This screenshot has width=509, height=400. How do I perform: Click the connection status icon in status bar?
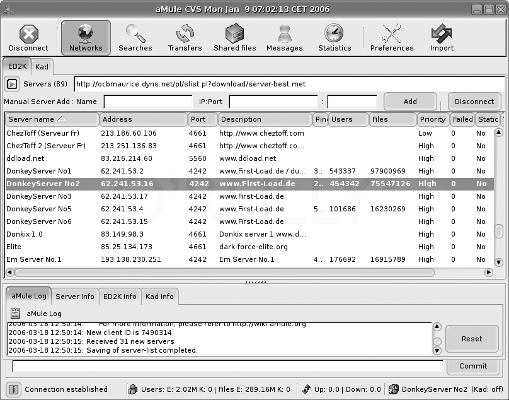point(13,389)
